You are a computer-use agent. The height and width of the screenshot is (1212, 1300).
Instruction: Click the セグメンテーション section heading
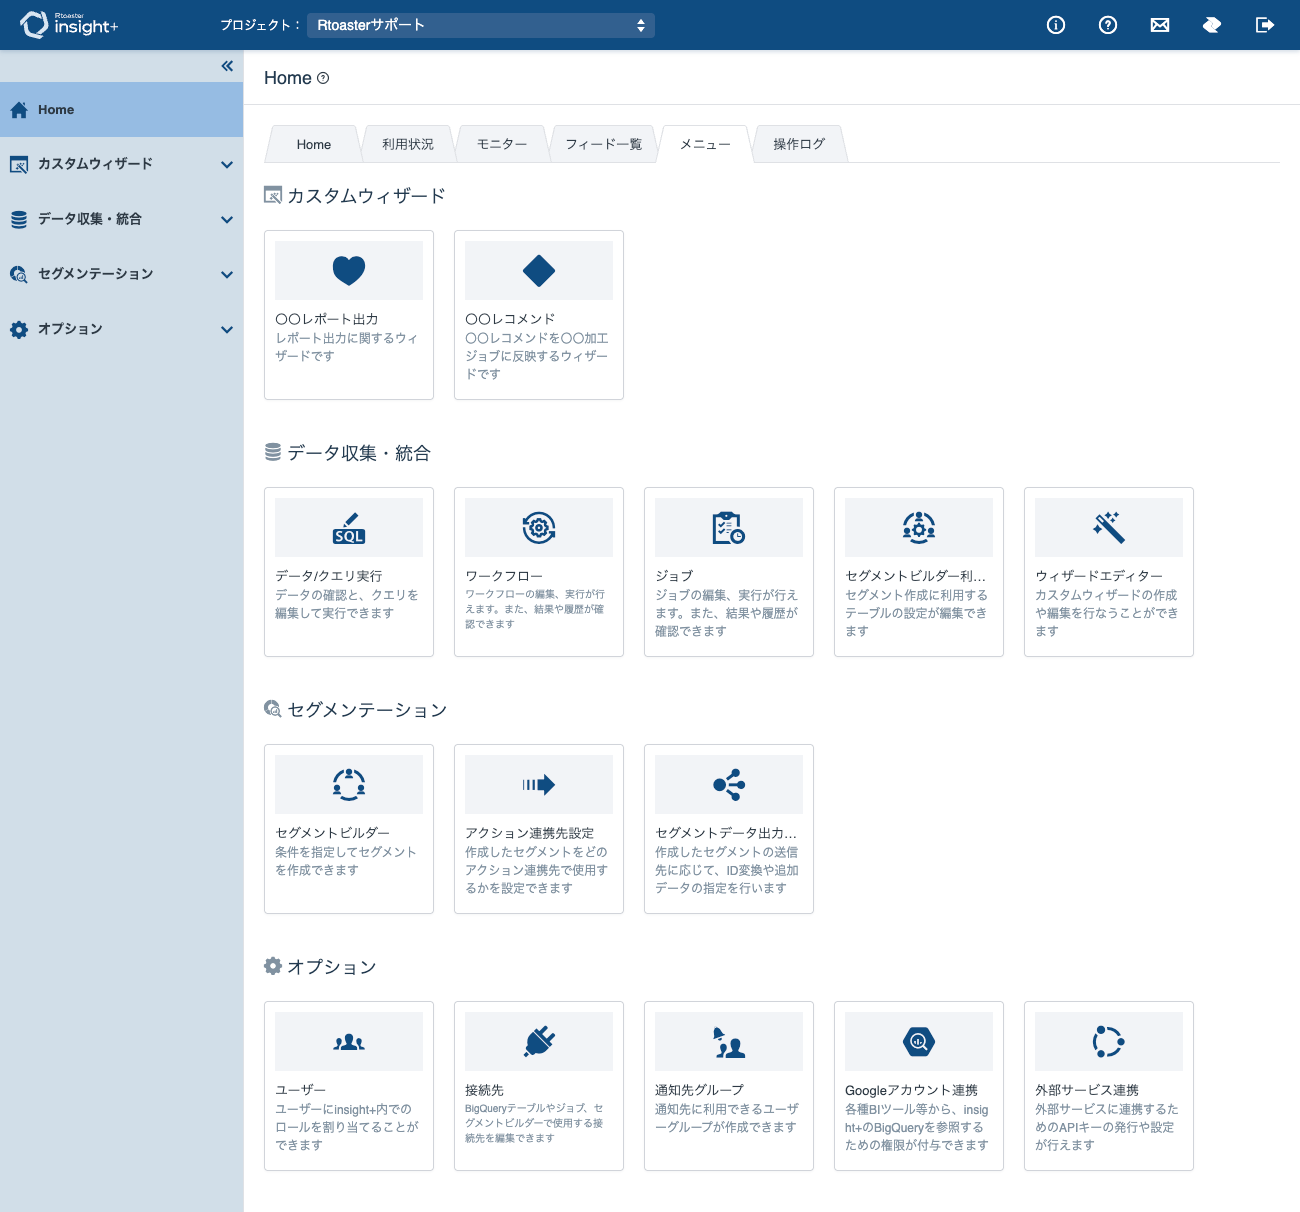(x=367, y=710)
